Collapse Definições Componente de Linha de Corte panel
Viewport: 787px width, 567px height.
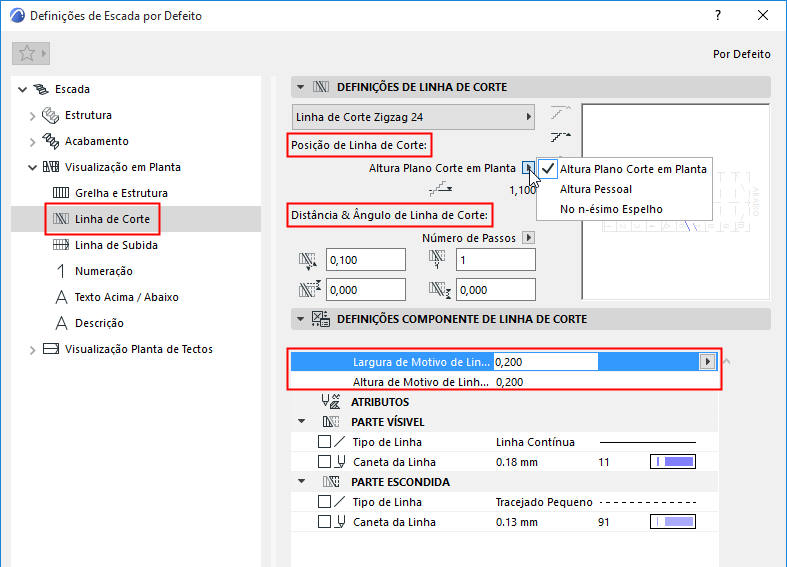300,319
